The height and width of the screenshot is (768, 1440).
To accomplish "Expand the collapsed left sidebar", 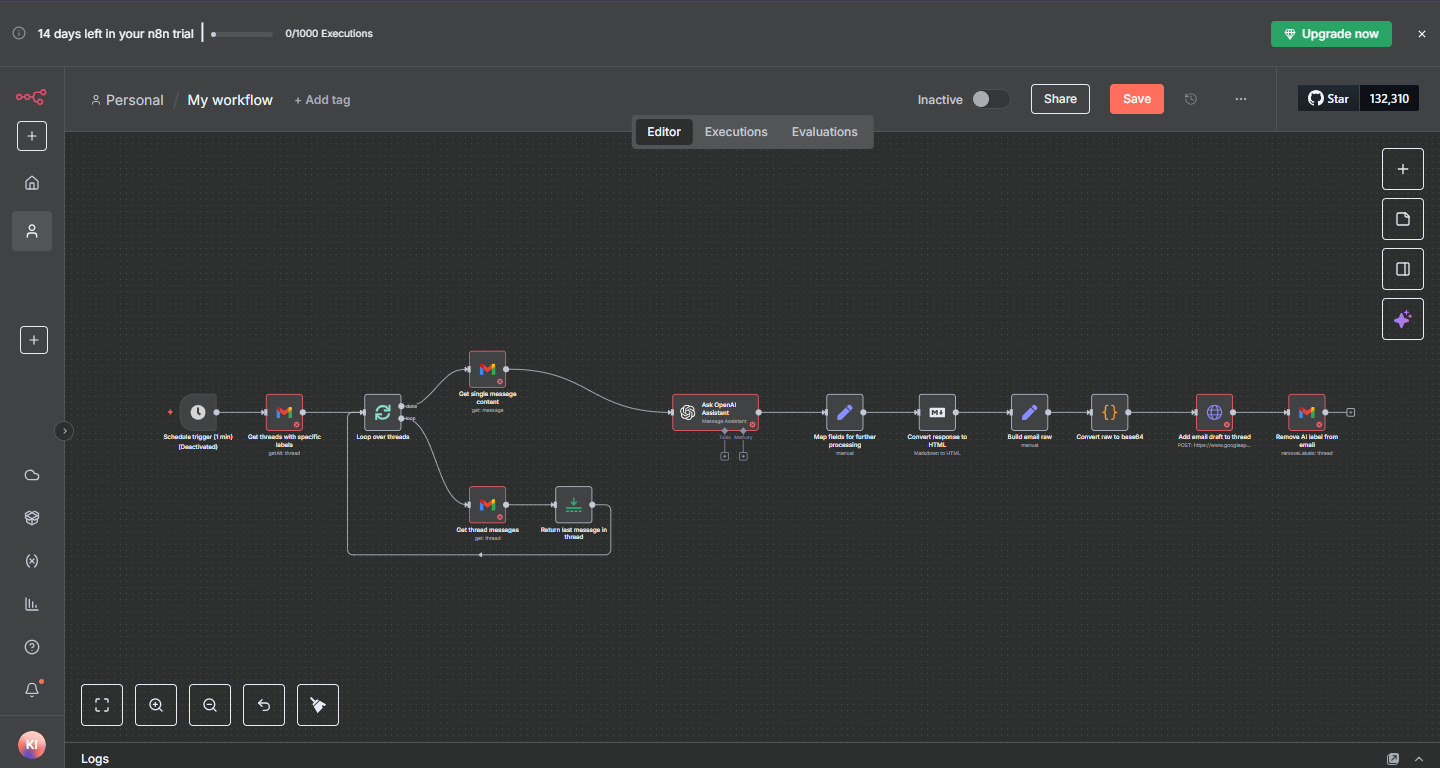I will click(x=64, y=431).
